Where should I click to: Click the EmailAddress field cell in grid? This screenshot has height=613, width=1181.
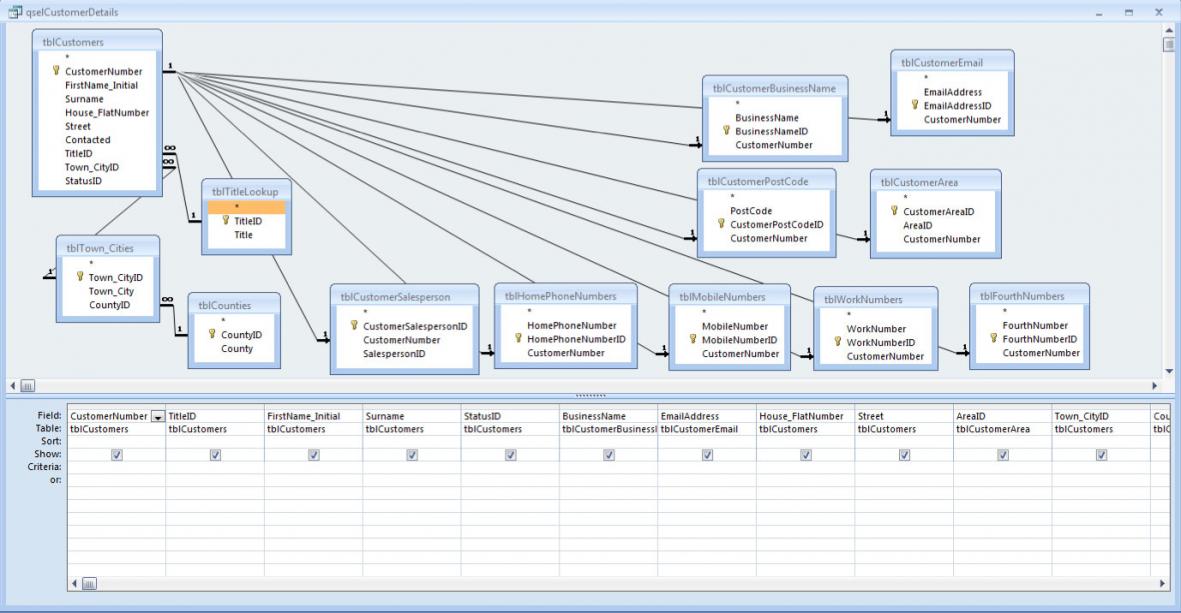pyautogui.click(x=707, y=416)
